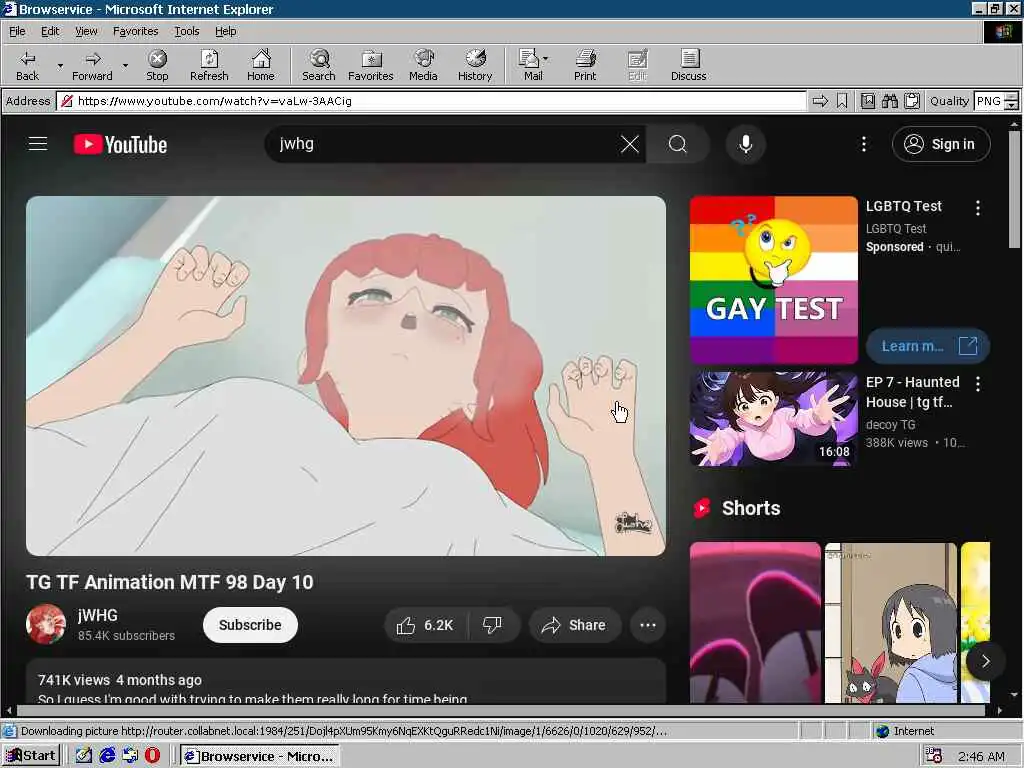Viewport: 1024px width, 768px height.
Task: Subscribe to the jWHG channel
Action: coord(250,625)
